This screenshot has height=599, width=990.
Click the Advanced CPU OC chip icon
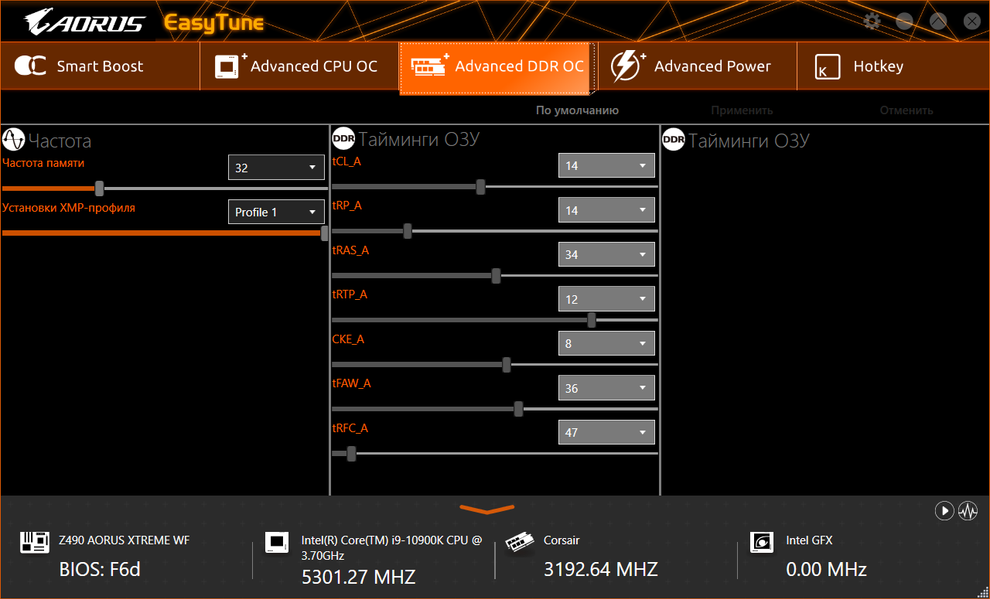click(x=230, y=66)
